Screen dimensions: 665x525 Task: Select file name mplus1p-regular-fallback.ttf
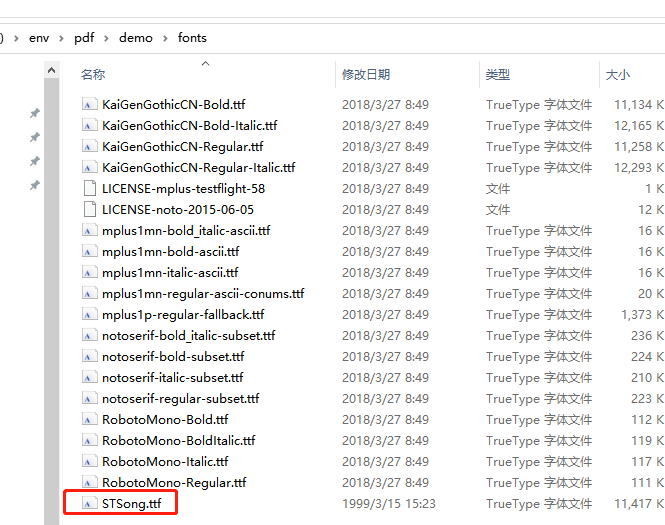[183, 314]
